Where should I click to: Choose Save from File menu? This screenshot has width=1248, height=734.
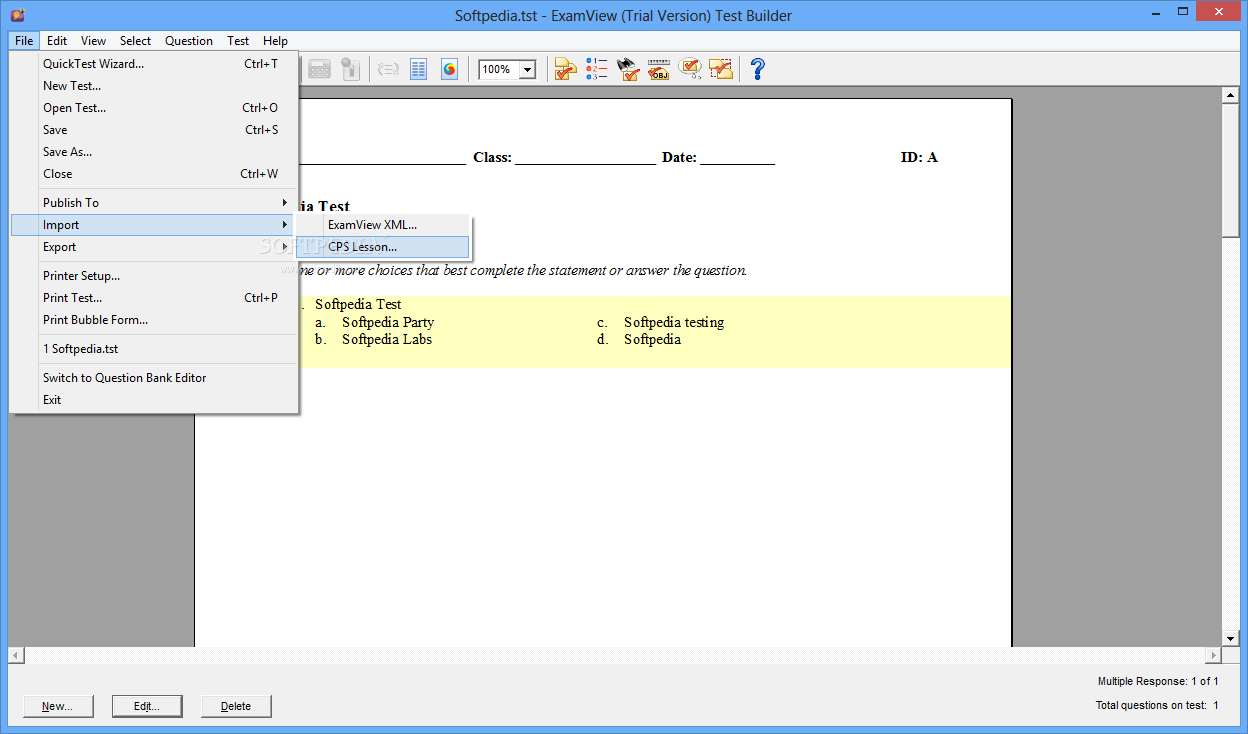point(154,130)
